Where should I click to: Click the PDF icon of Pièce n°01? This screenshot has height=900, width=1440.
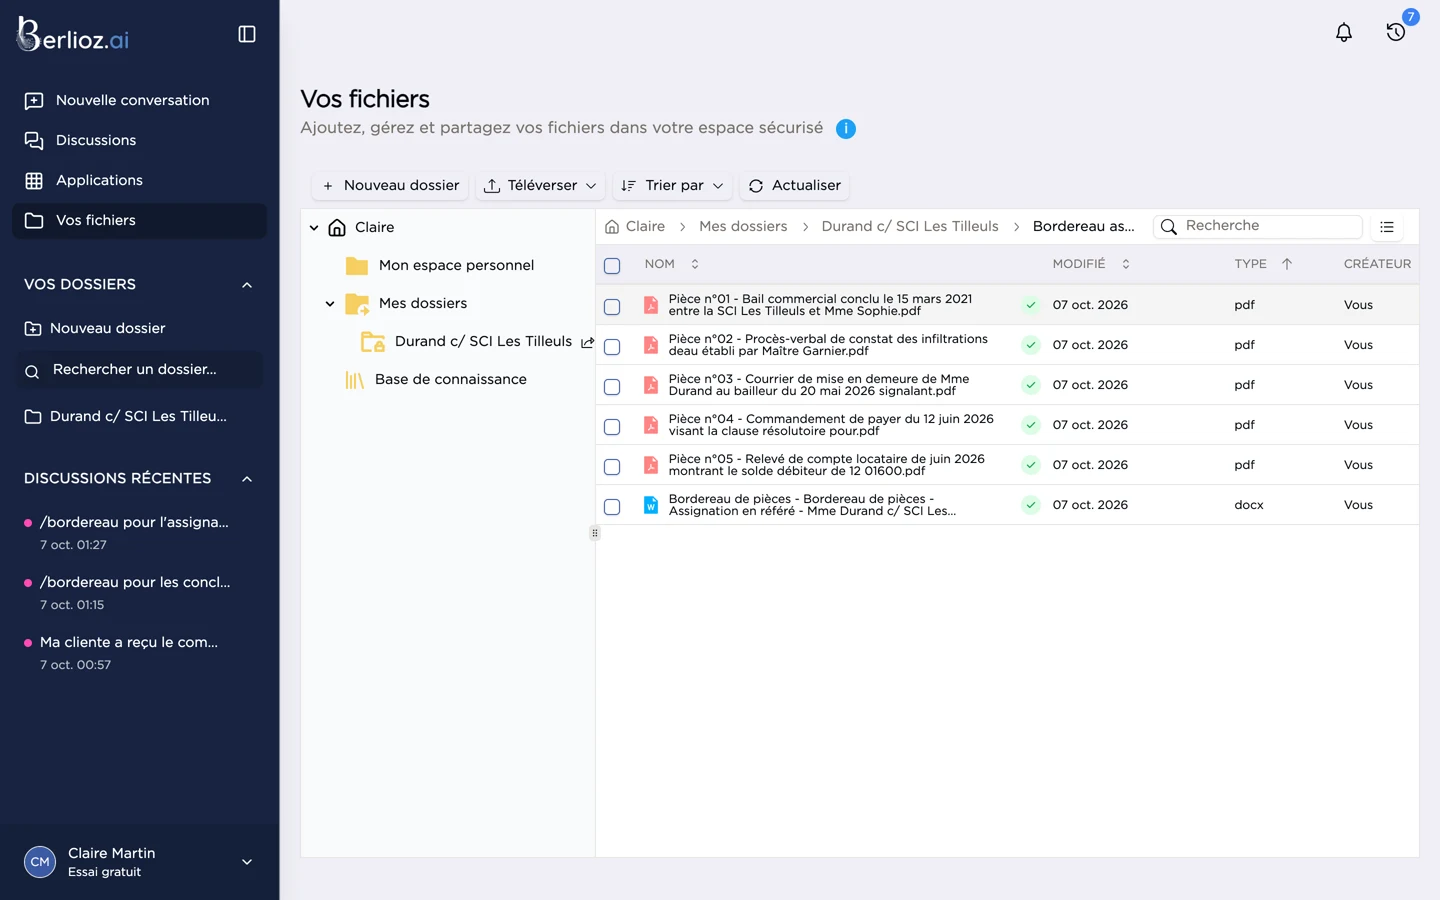coord(651,305)
